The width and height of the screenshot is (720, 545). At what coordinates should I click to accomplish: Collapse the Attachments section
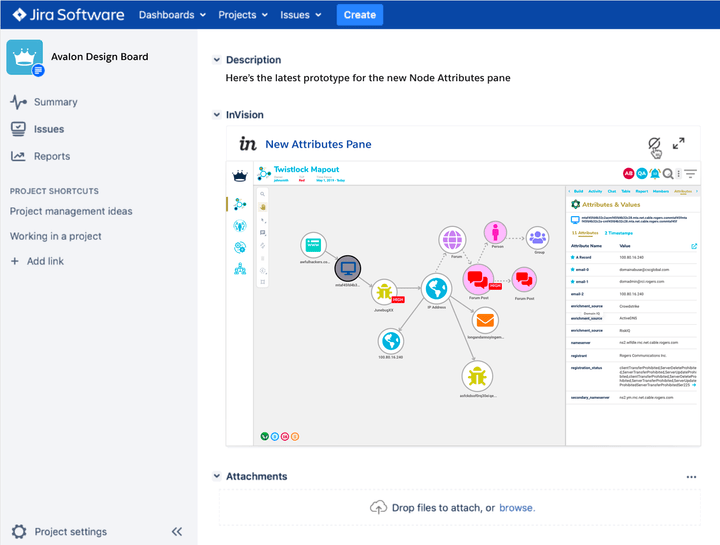[217, 477]
